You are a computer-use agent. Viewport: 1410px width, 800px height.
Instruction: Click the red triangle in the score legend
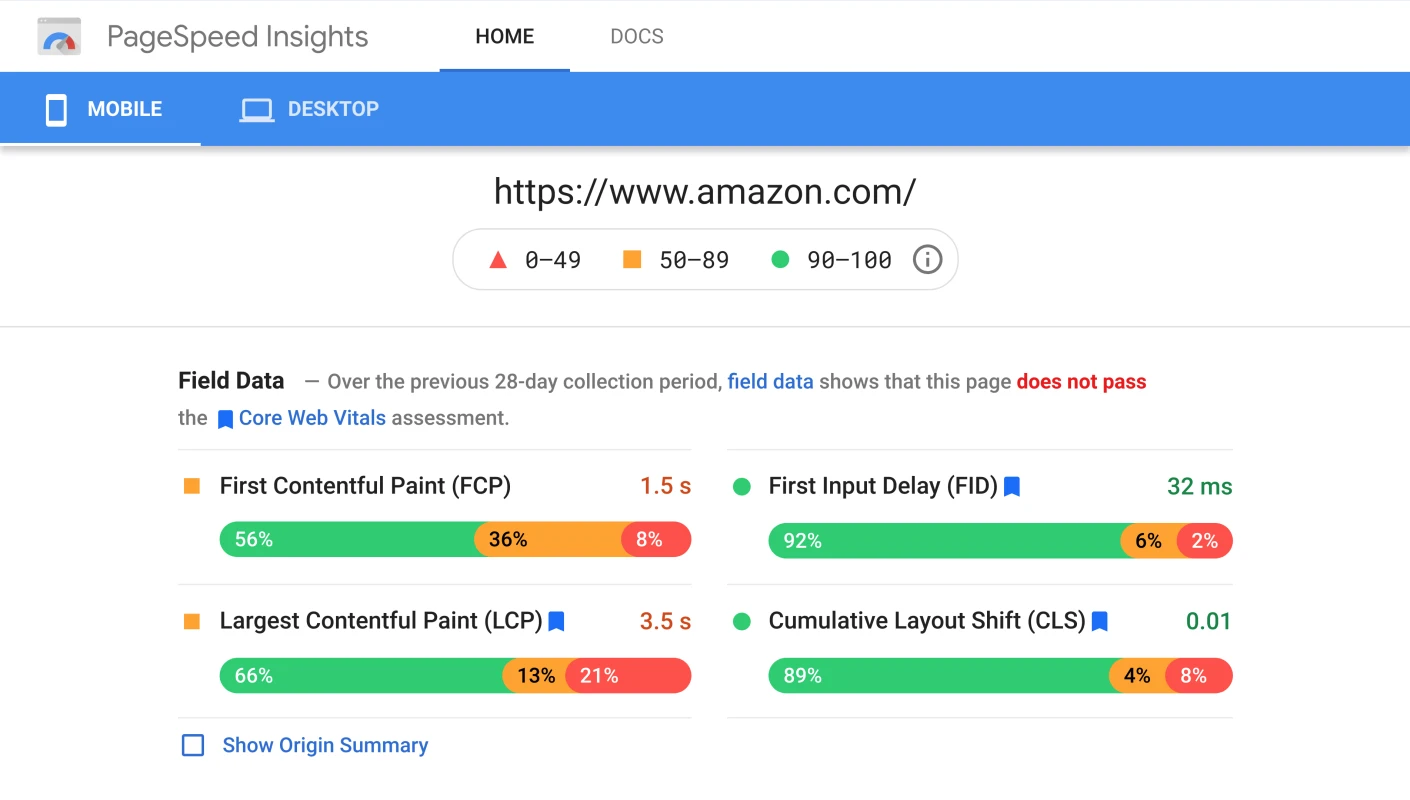click(497, 259)
